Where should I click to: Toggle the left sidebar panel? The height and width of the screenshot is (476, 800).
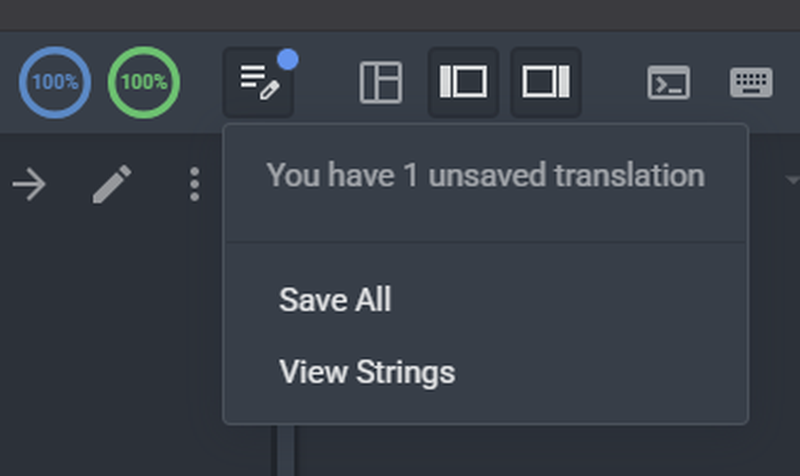(x=463, y=83)
